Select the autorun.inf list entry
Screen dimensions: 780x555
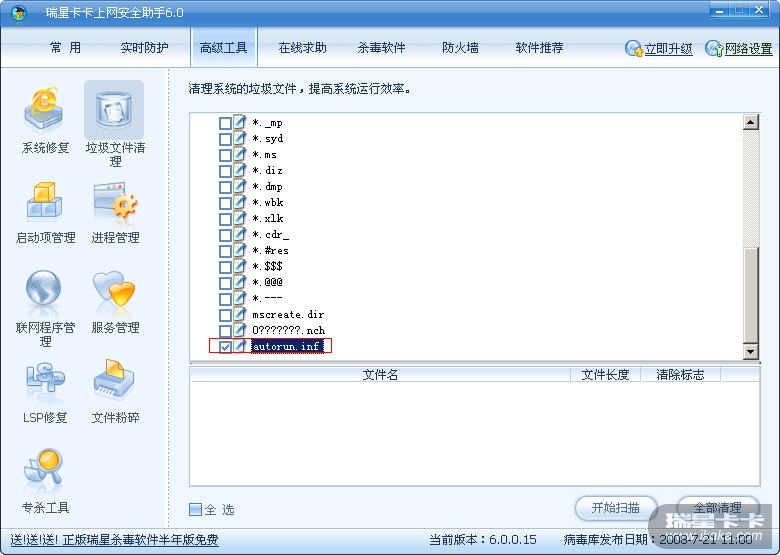(287, 346)
